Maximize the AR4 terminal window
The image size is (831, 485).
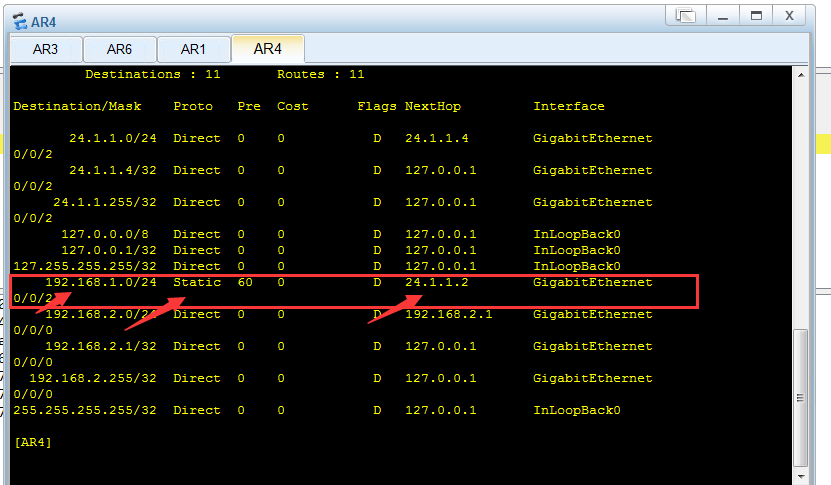pos(756,16)
